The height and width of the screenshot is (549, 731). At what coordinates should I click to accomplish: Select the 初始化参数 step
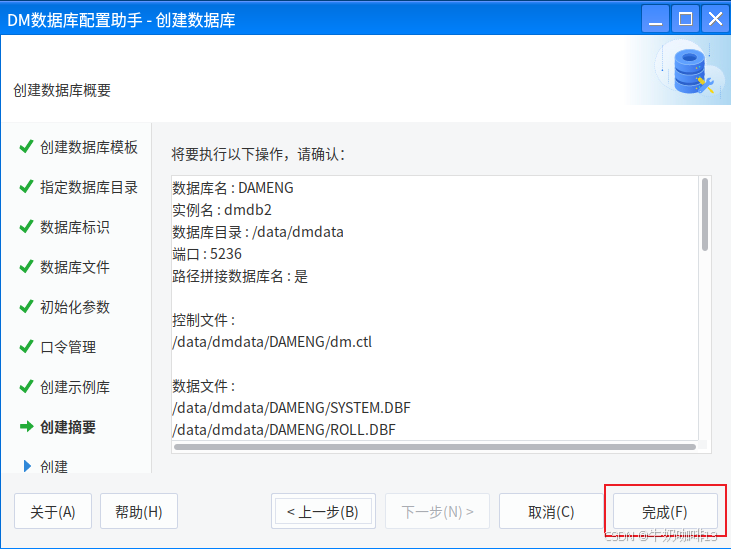pyautogui.click(x=75, y=308)
